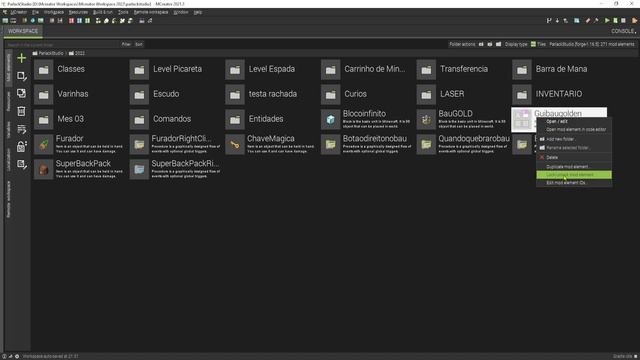Open the Sort dropdown
The width and height of the screenshot is (640, 360).
pos(139,44)
